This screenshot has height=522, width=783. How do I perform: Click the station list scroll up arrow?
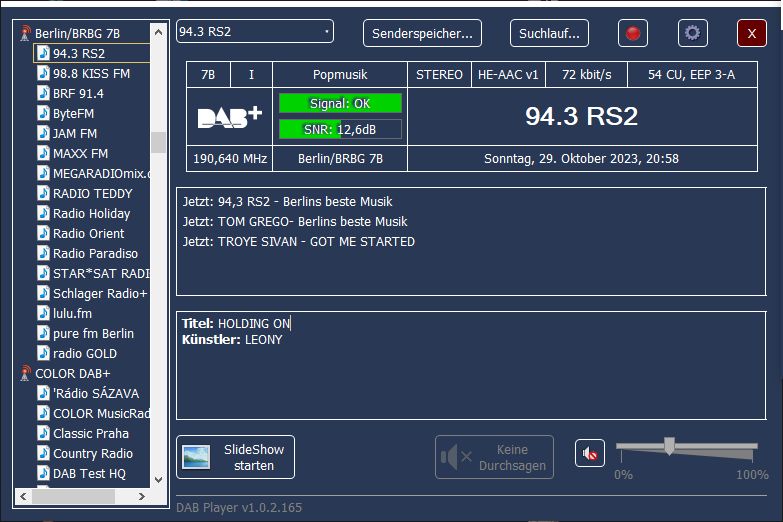159,32
